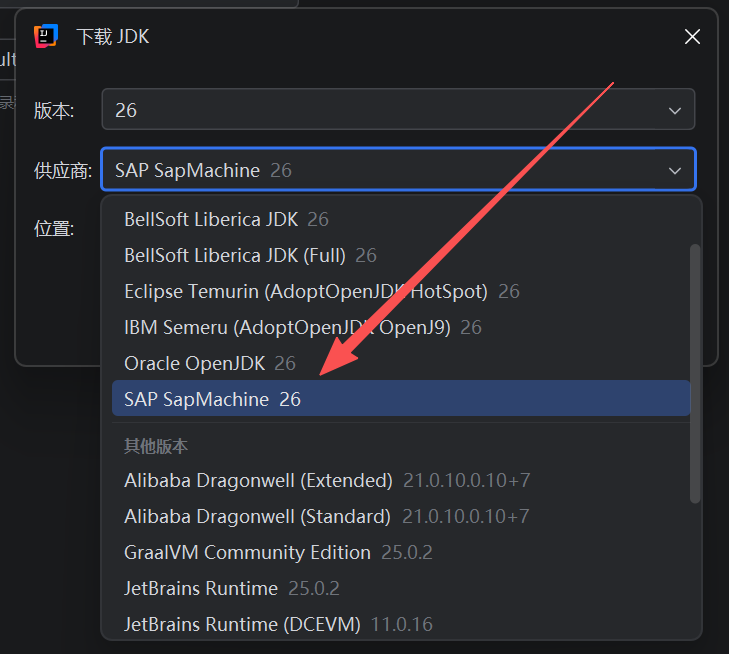Select JetBrains Runtime (DCEVM) 11.0.16
Image resolution: width=729 pixels, height=654 pixels.
(x=278, y=624)
